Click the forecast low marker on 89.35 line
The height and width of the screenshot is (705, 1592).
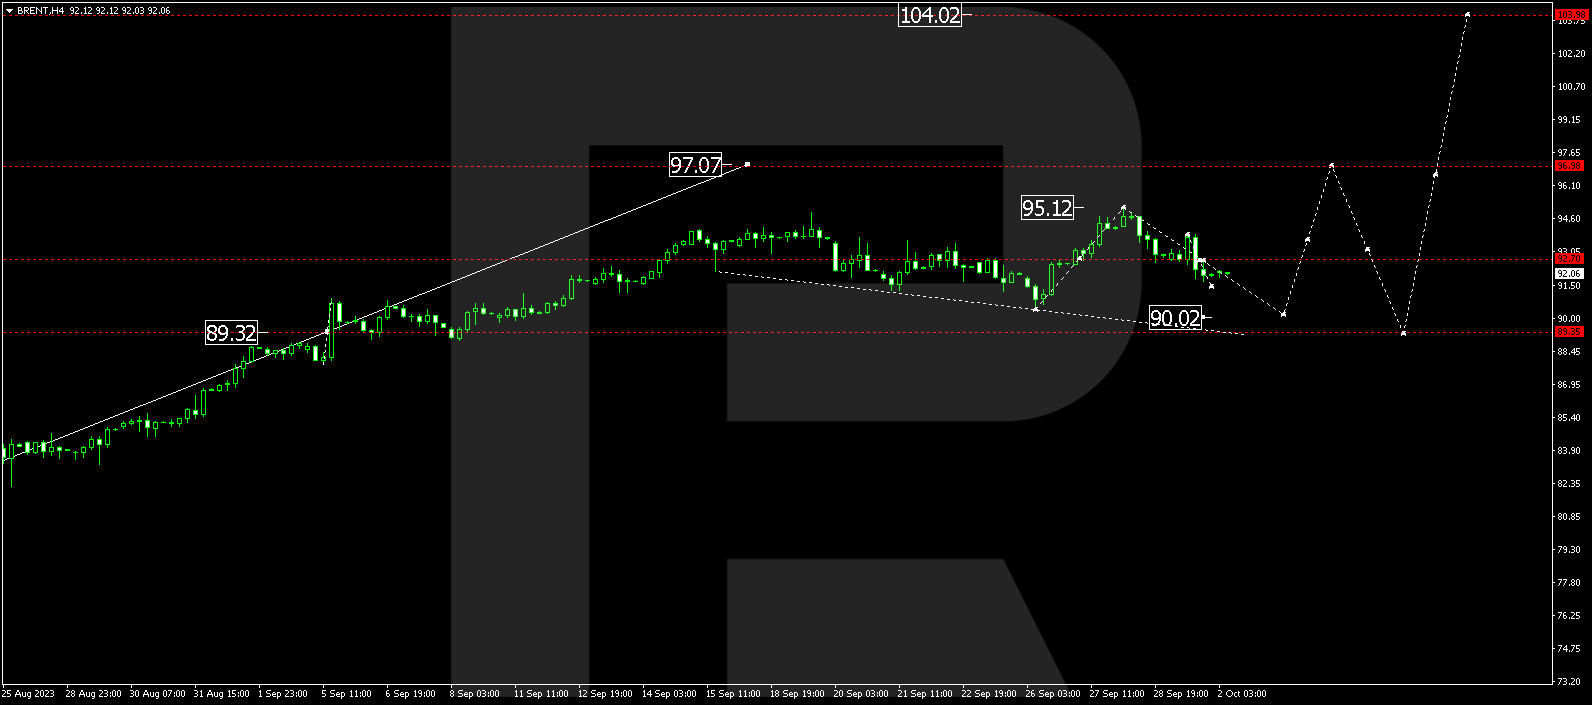1403,332
